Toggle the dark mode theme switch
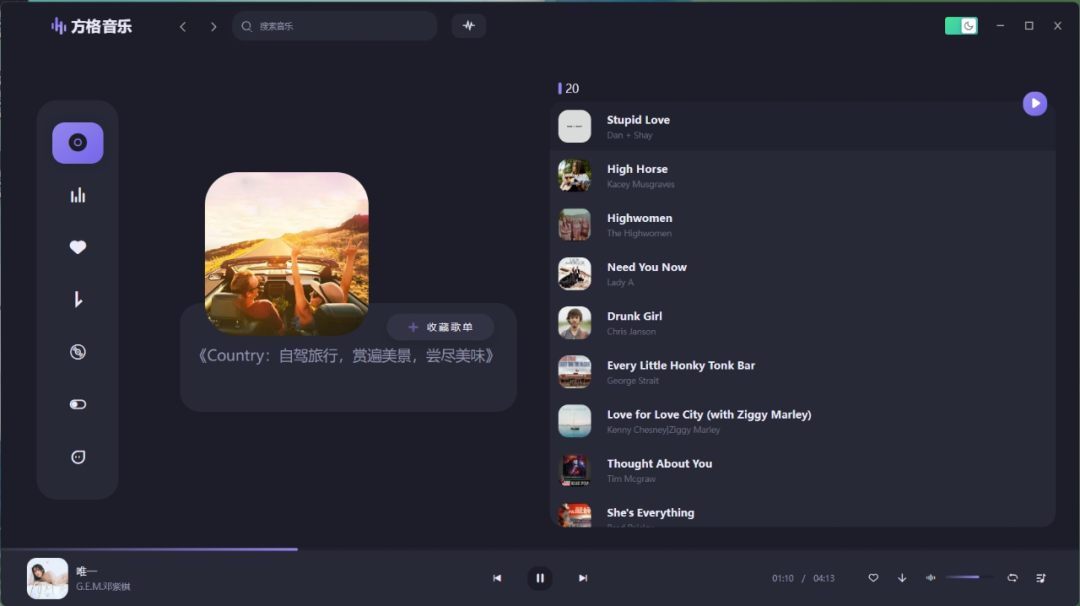1080x606 pixels. click(961, 26)
